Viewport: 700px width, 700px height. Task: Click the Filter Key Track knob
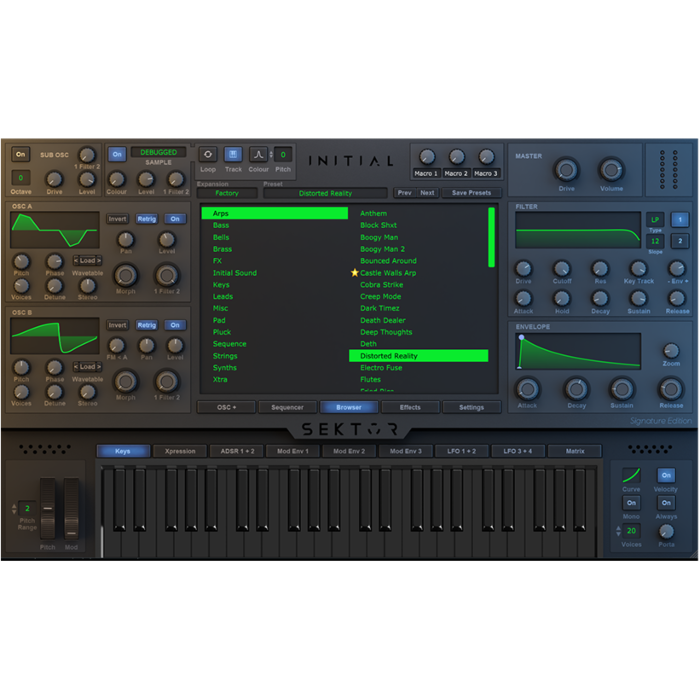point(638,268)
